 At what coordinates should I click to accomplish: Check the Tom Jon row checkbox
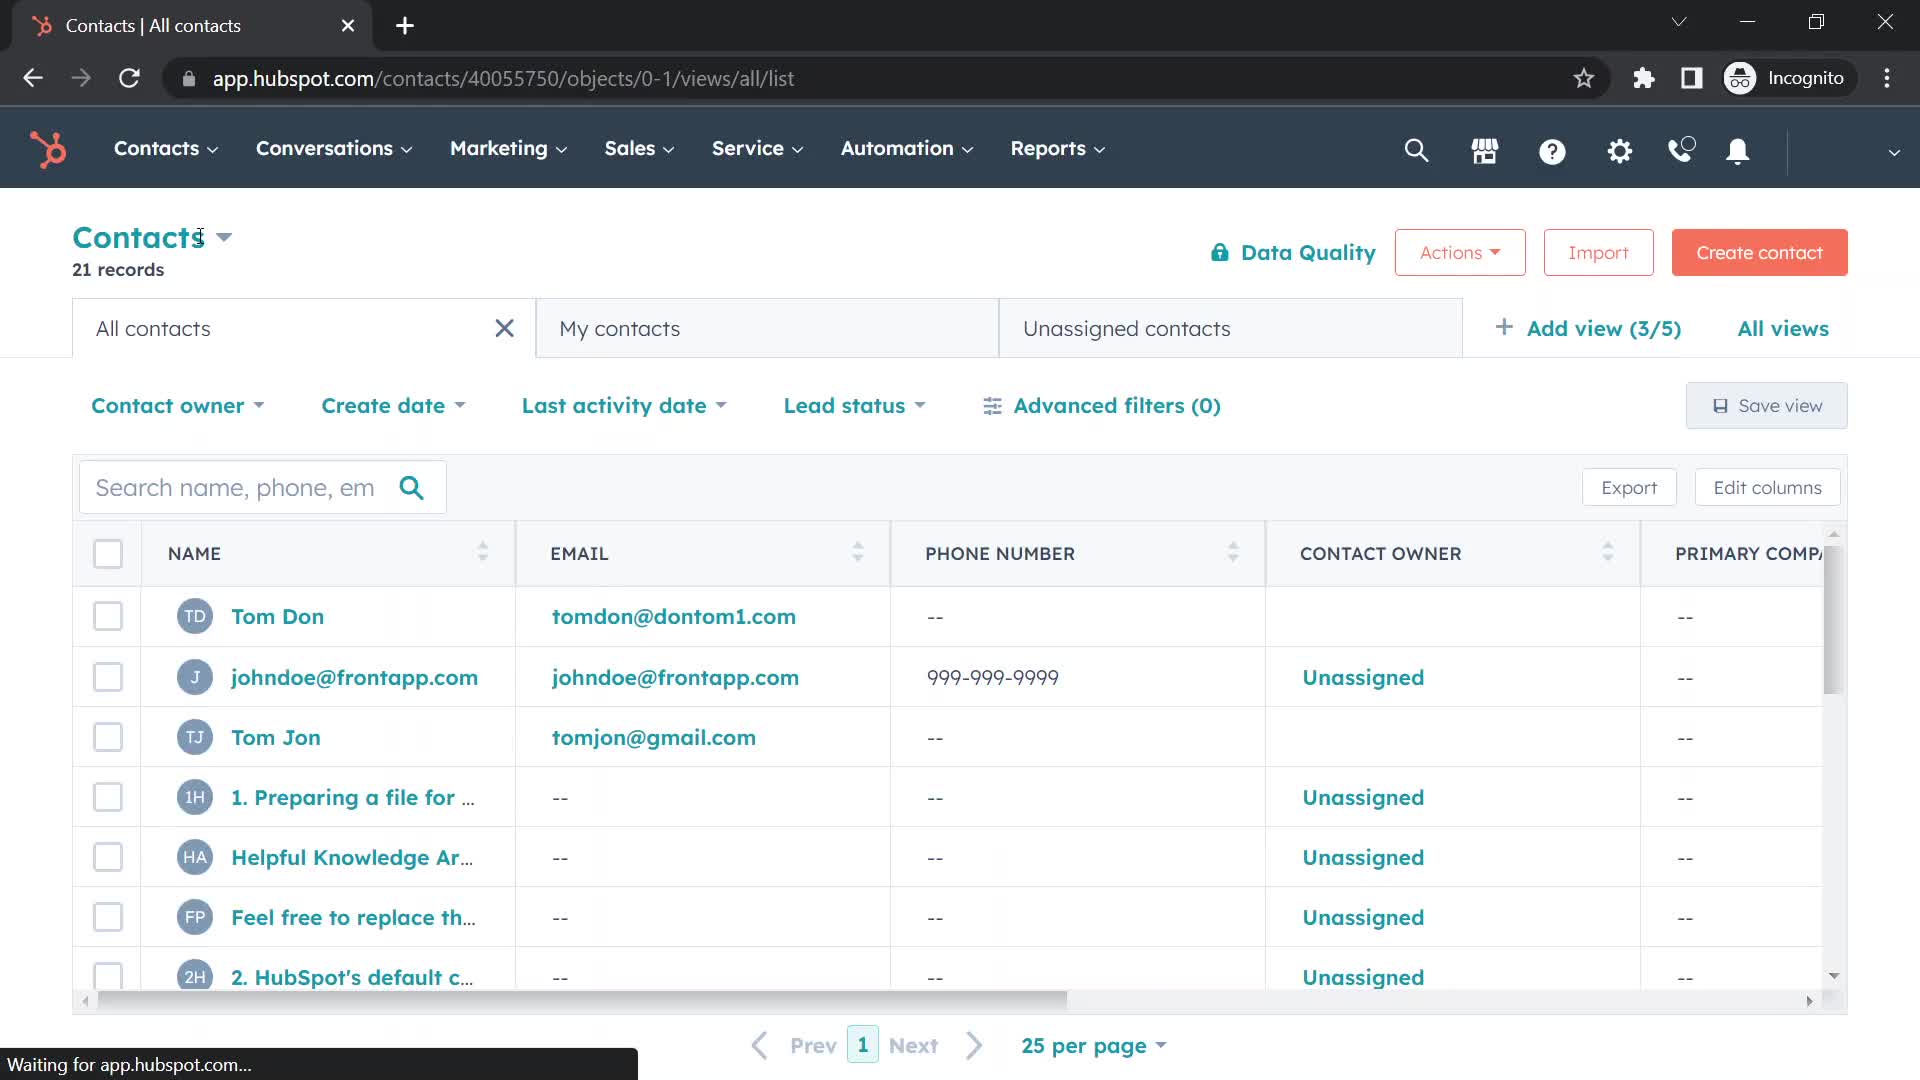pos(108,737)
